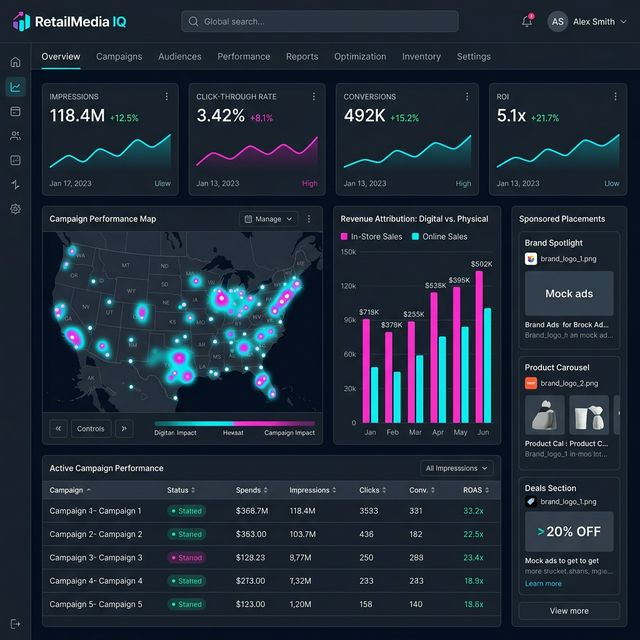Switch to the Performance tab

click(244, 57)
